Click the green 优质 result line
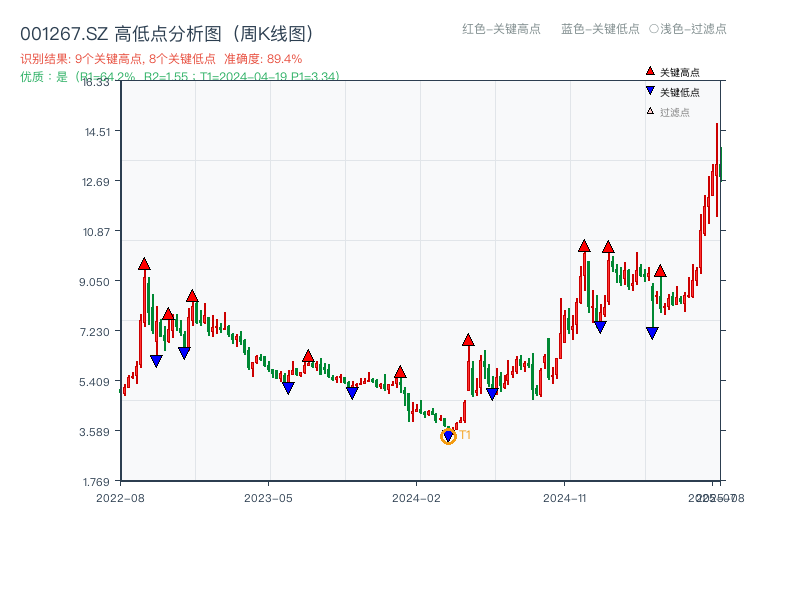The image size is (800, 600). [180, 77]
